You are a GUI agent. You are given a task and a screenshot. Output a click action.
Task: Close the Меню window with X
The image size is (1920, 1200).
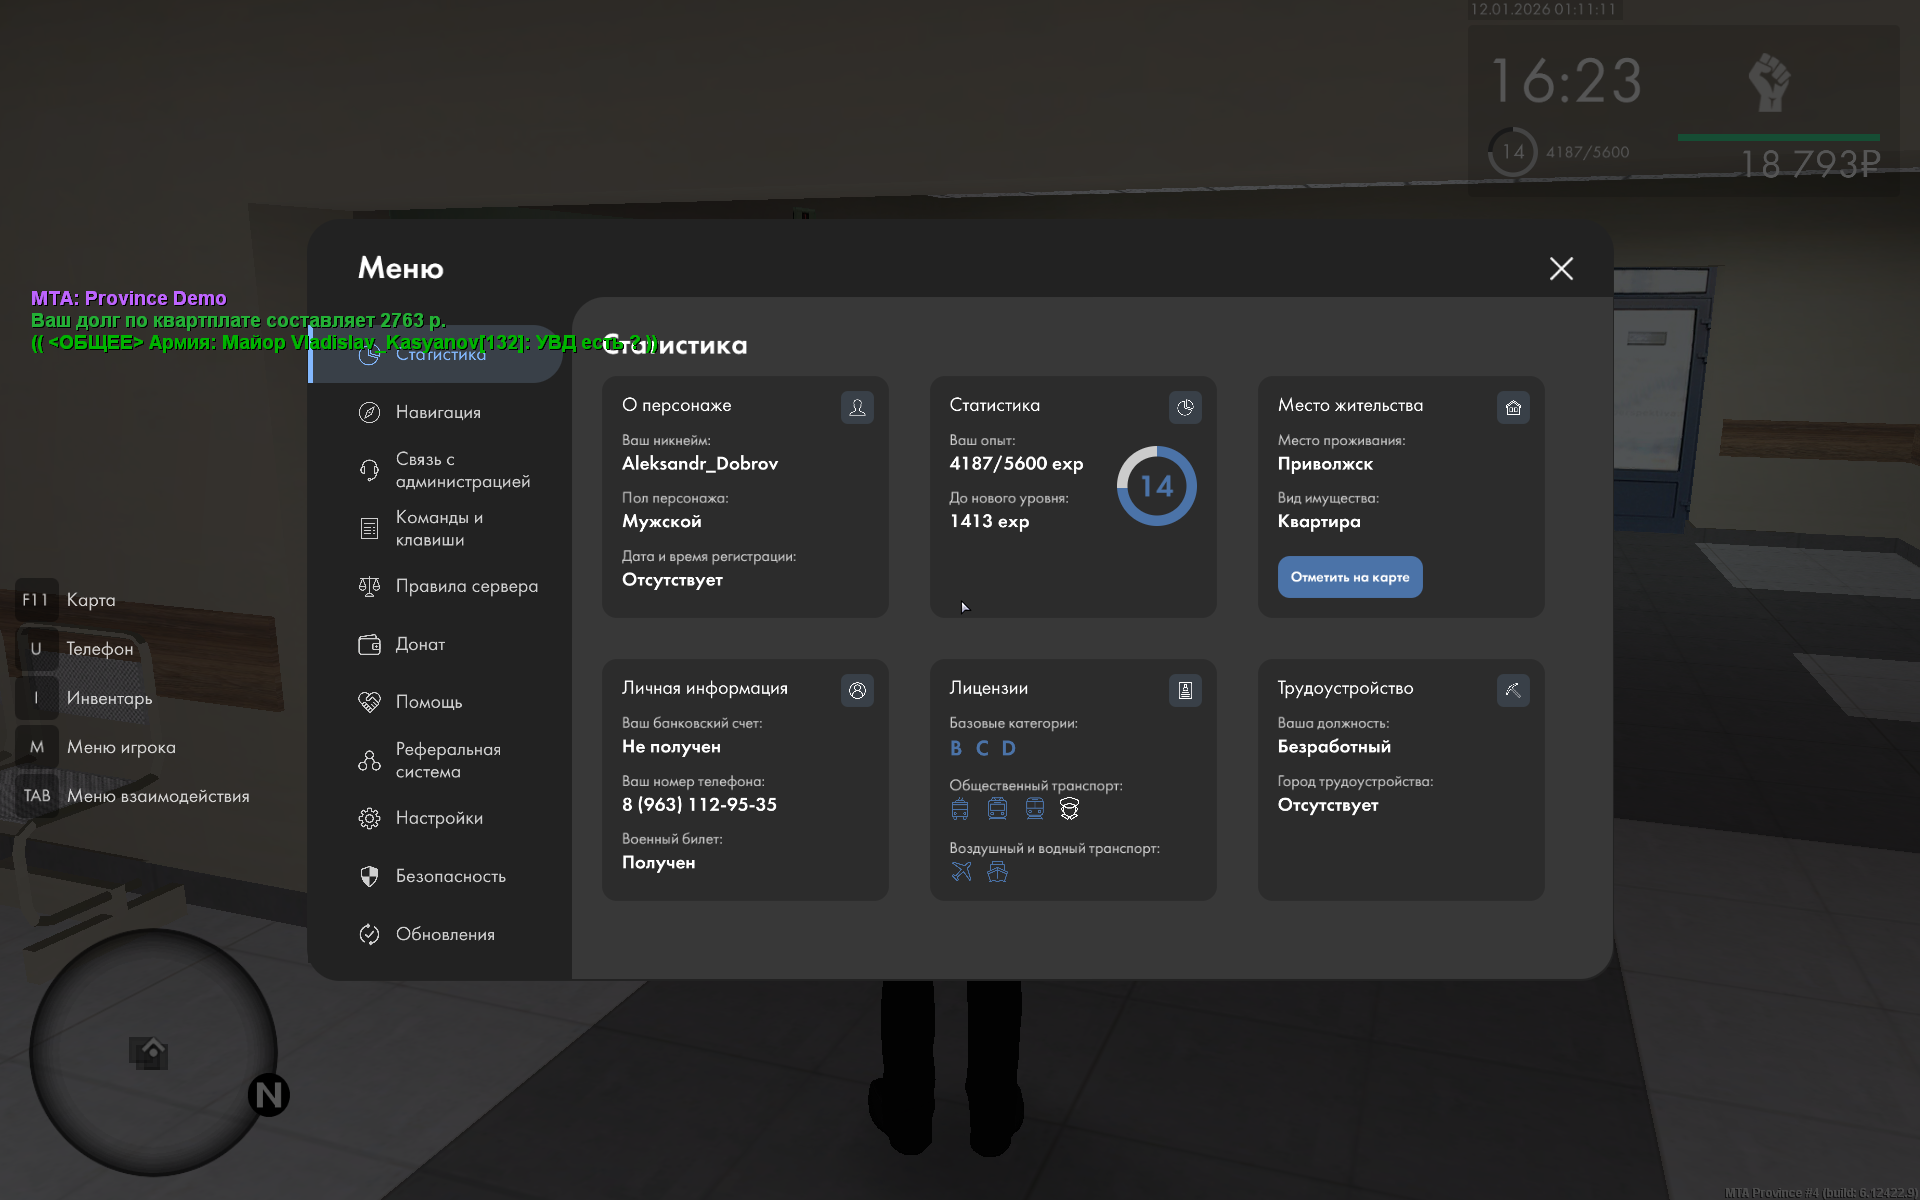click(x=1561, y=268)
